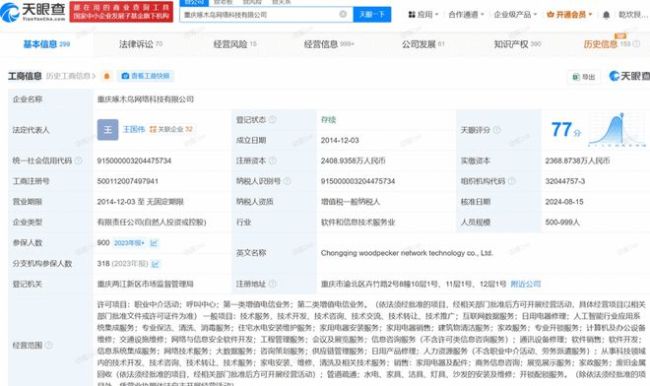Click the 查看工商快照 button
Image resolution: width=650 pixels, height=386 pixels.
[146, 76]
